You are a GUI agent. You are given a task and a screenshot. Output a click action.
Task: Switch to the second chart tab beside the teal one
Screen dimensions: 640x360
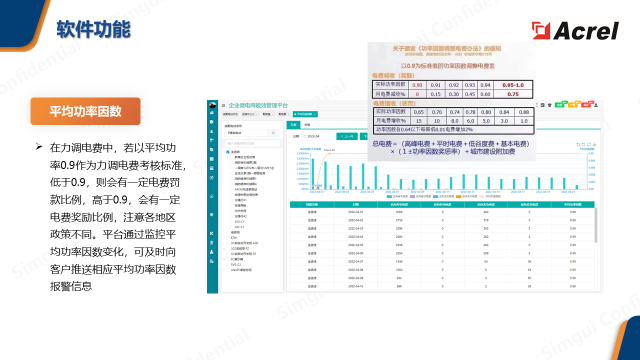tap(307, 124)
